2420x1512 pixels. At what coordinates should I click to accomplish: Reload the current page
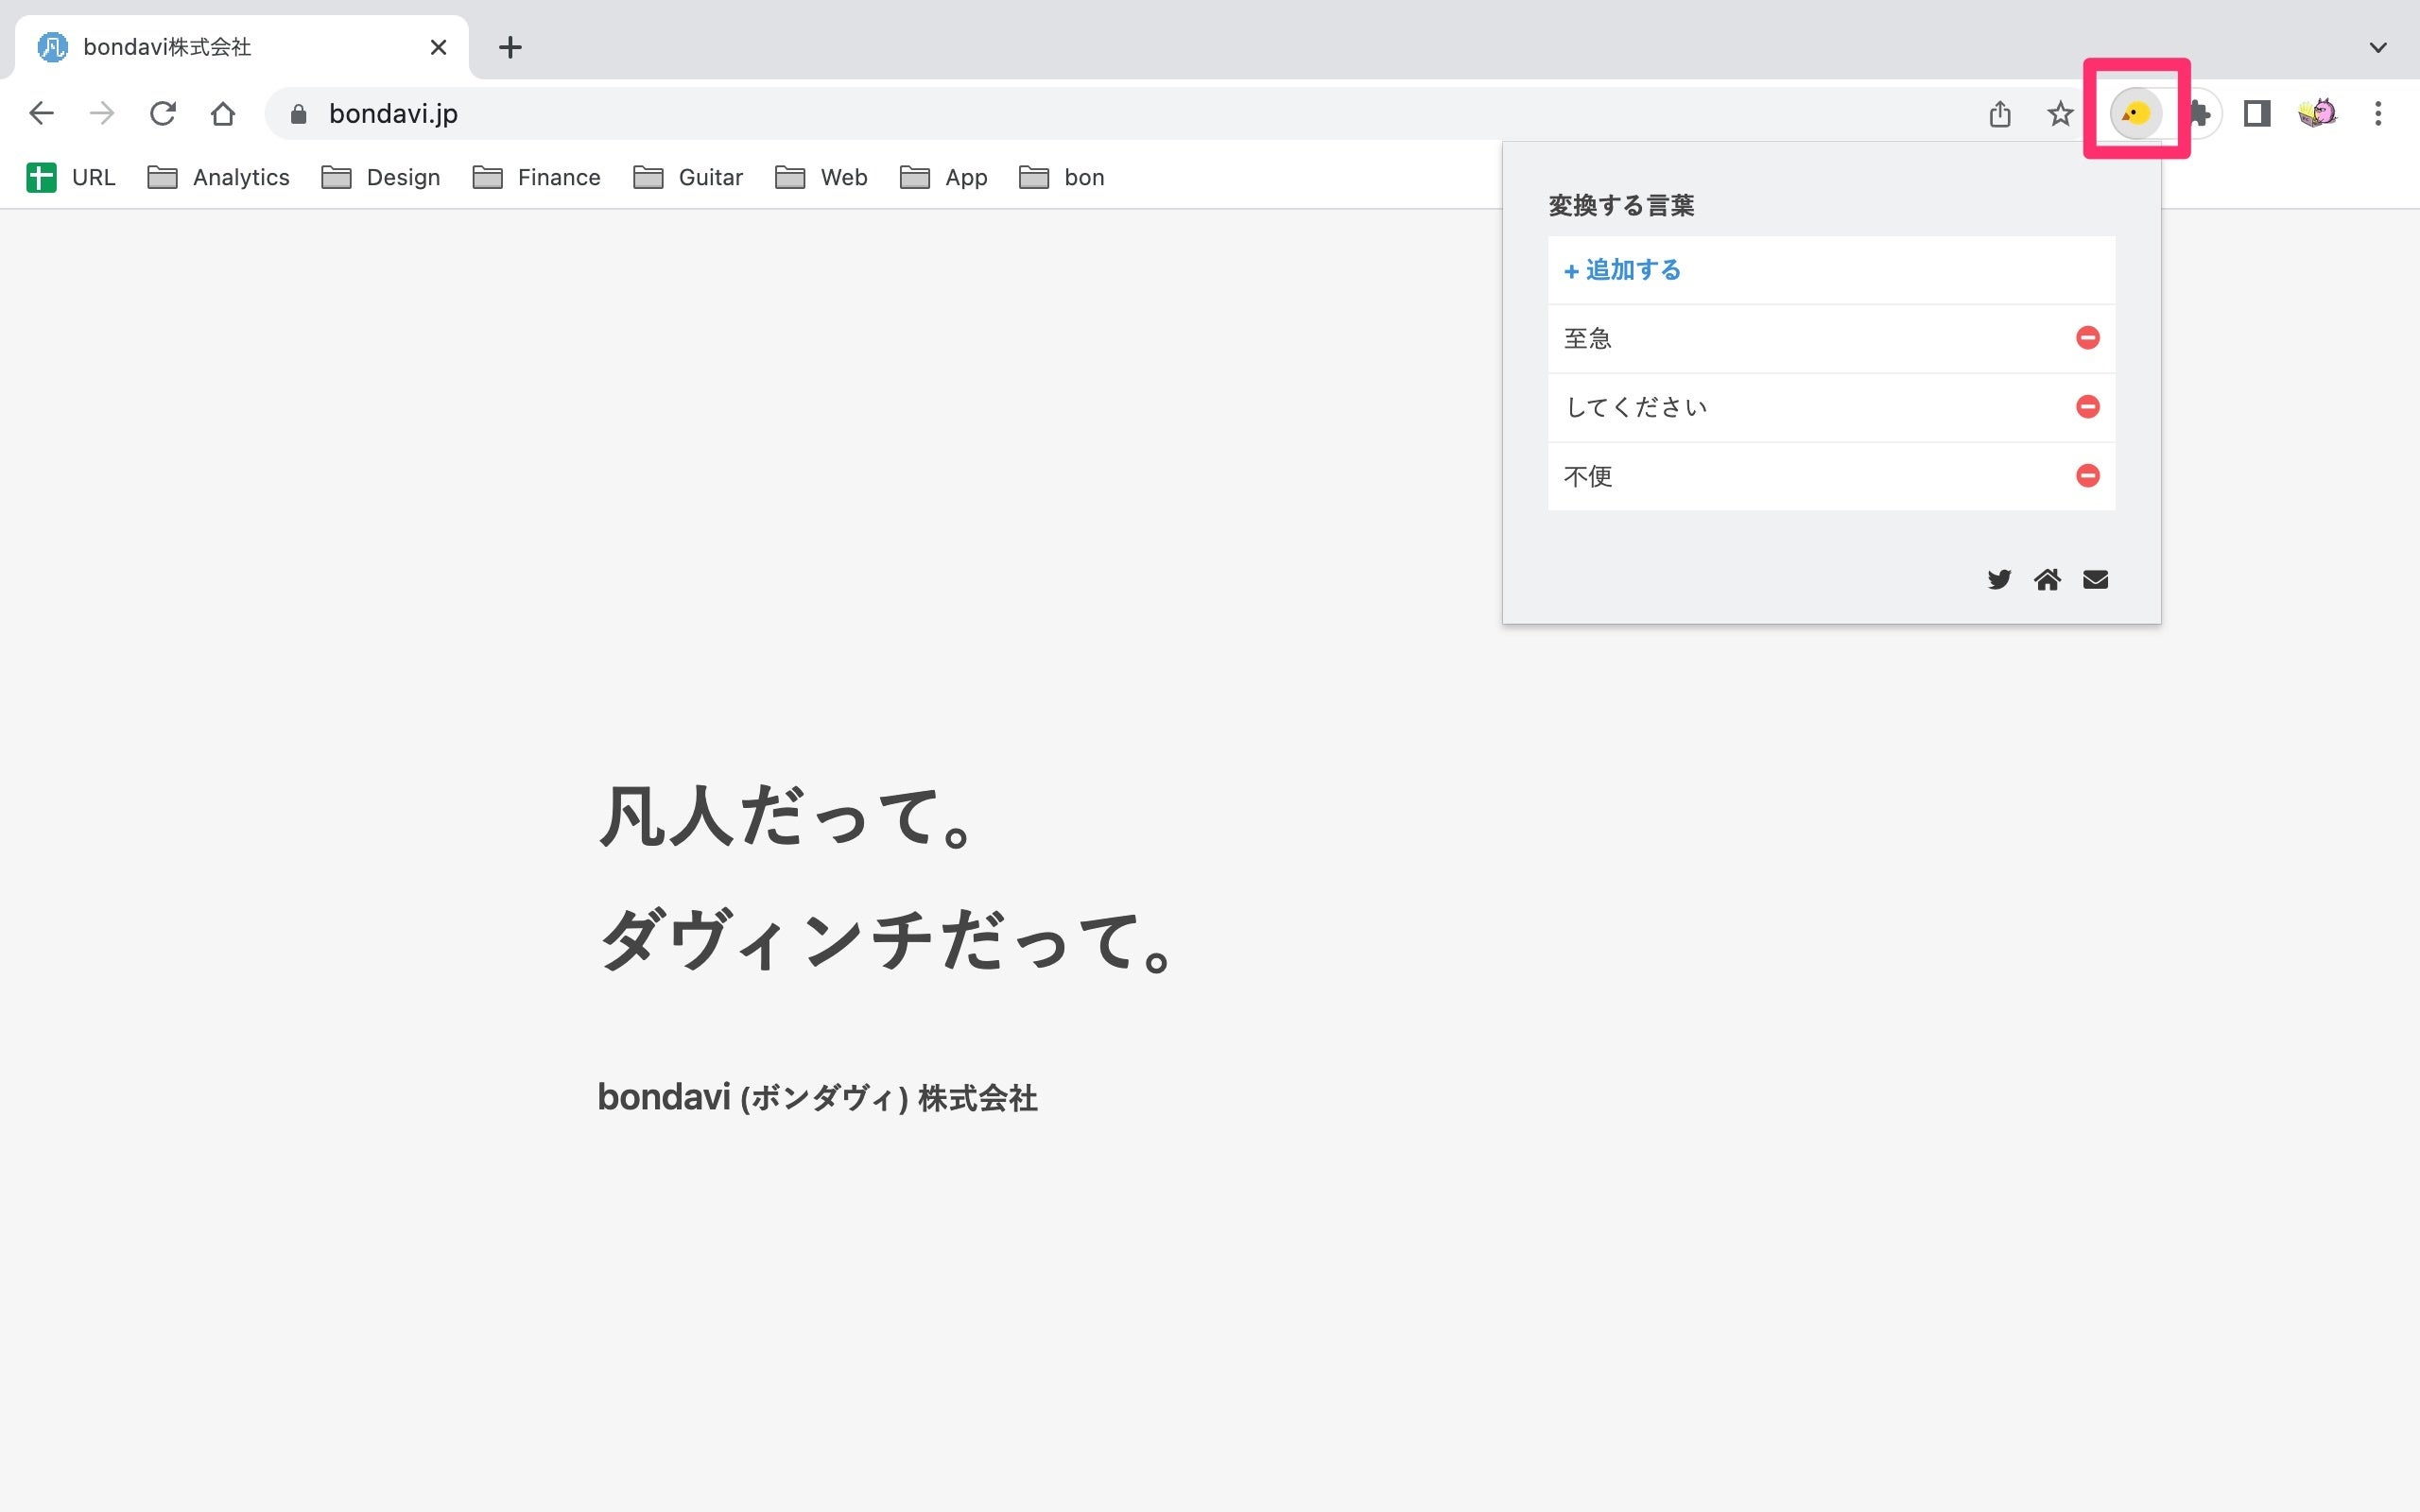(162, 114)
